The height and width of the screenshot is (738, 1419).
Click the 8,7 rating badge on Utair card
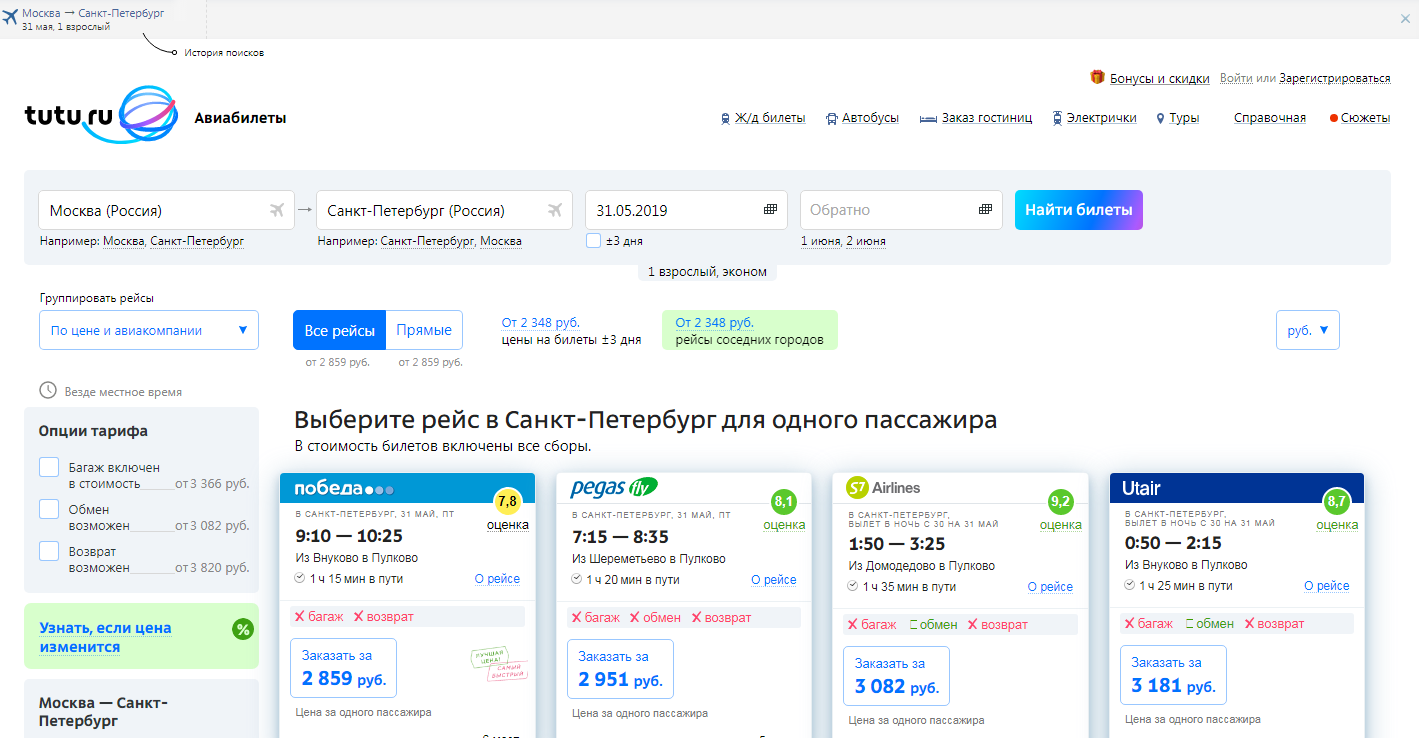click(x=1337, y=501)
